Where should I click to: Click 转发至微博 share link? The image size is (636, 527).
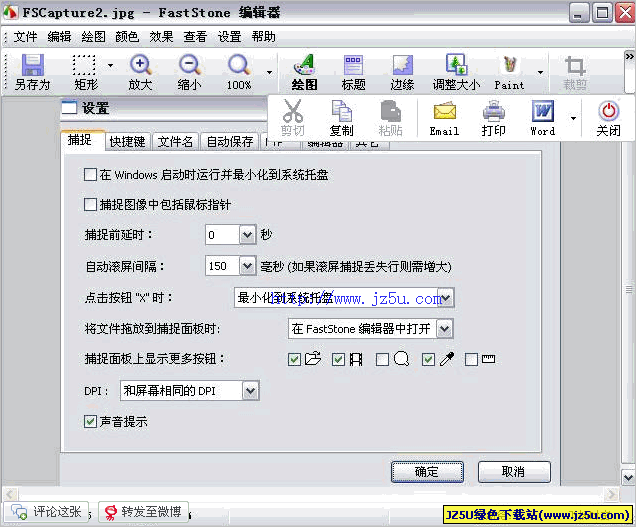coord(142,512)
